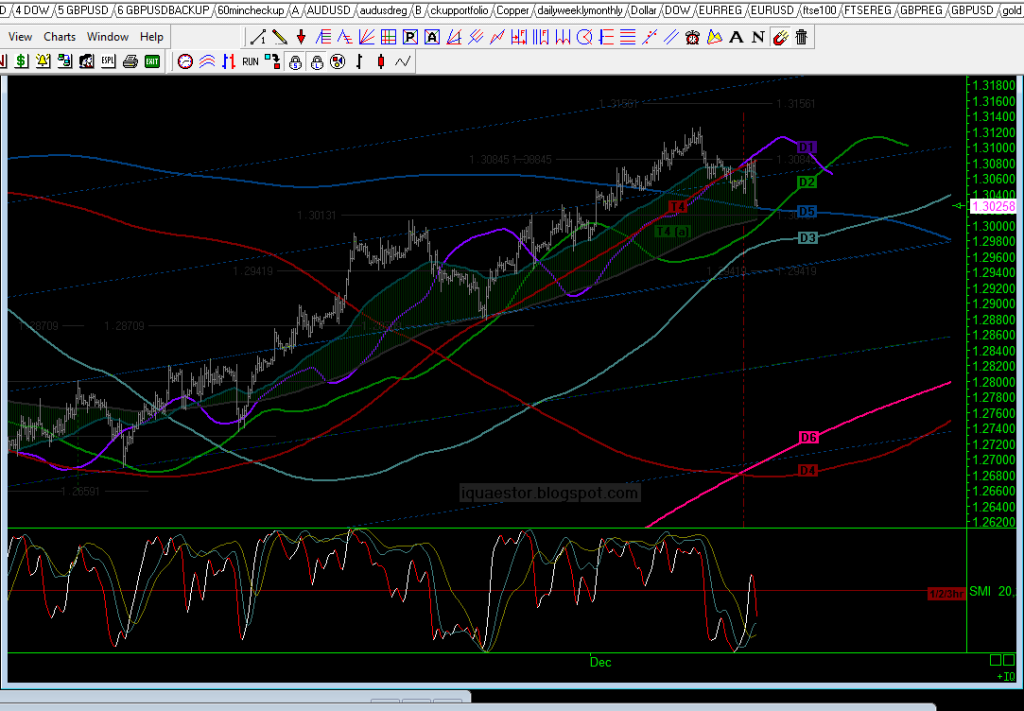Click the alarm clock alert icon
The image size is (1024, 711).
pos(693,37)
